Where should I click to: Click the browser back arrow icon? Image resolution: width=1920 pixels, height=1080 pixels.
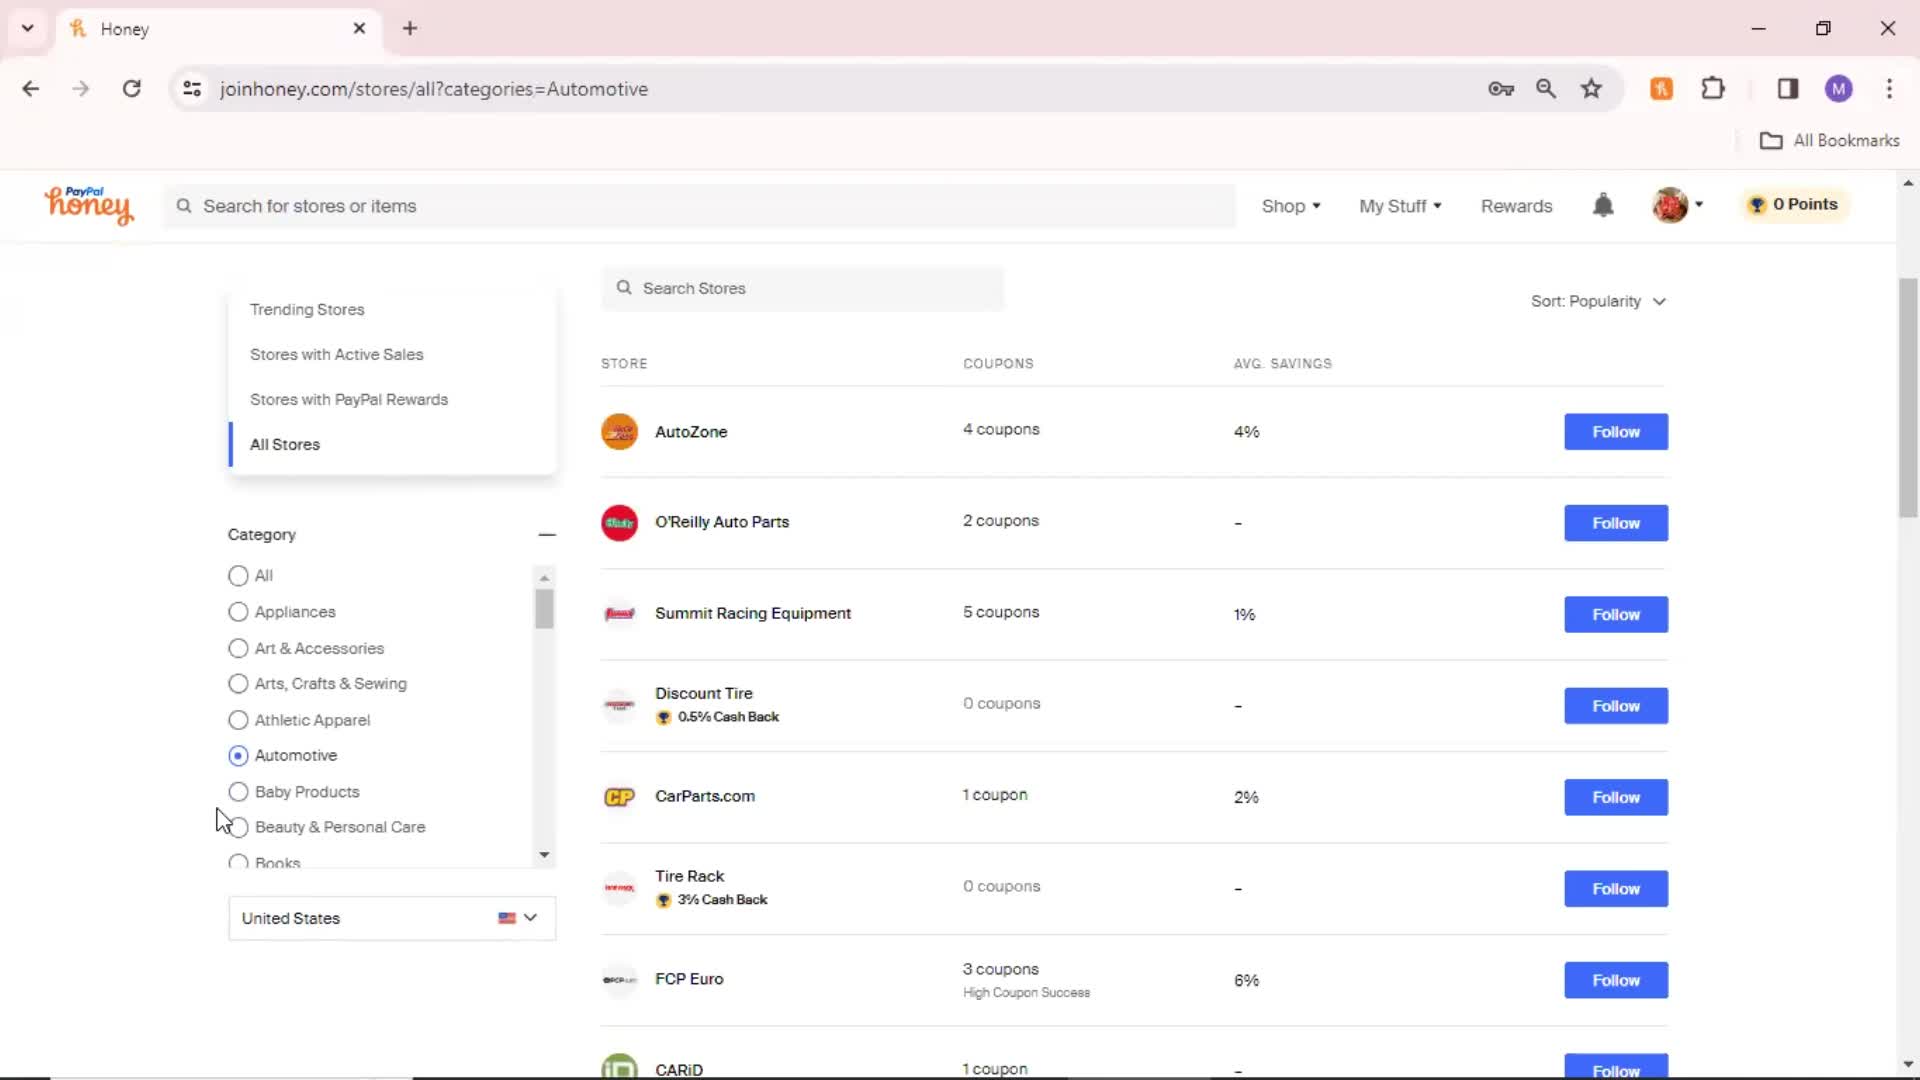pos(30,88)
